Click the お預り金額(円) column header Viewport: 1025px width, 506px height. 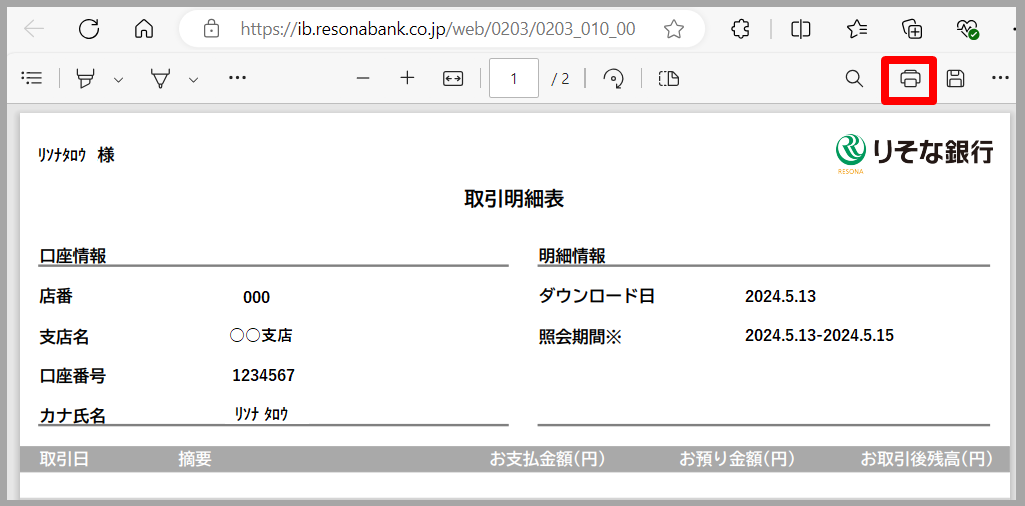tap(737, 460)
